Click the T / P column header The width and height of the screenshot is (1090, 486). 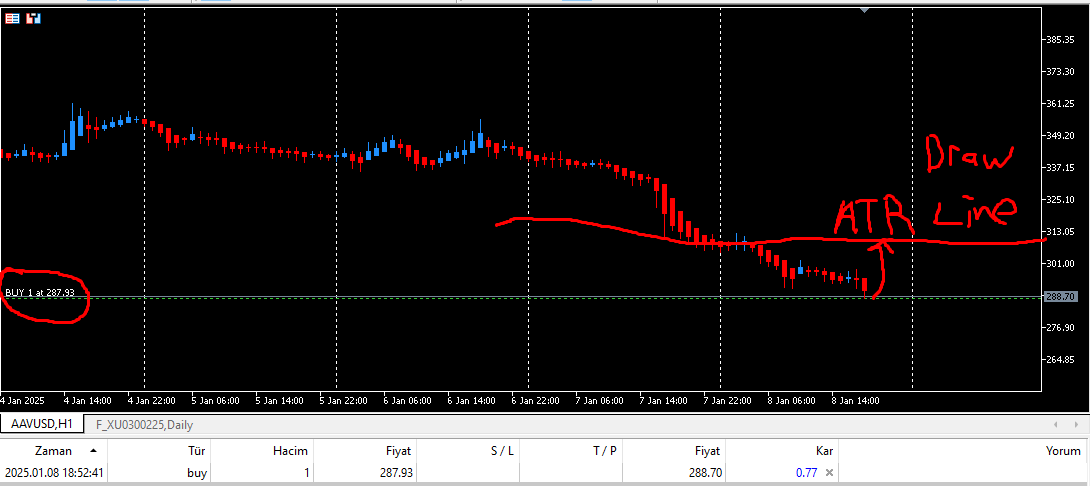(604, 451)
